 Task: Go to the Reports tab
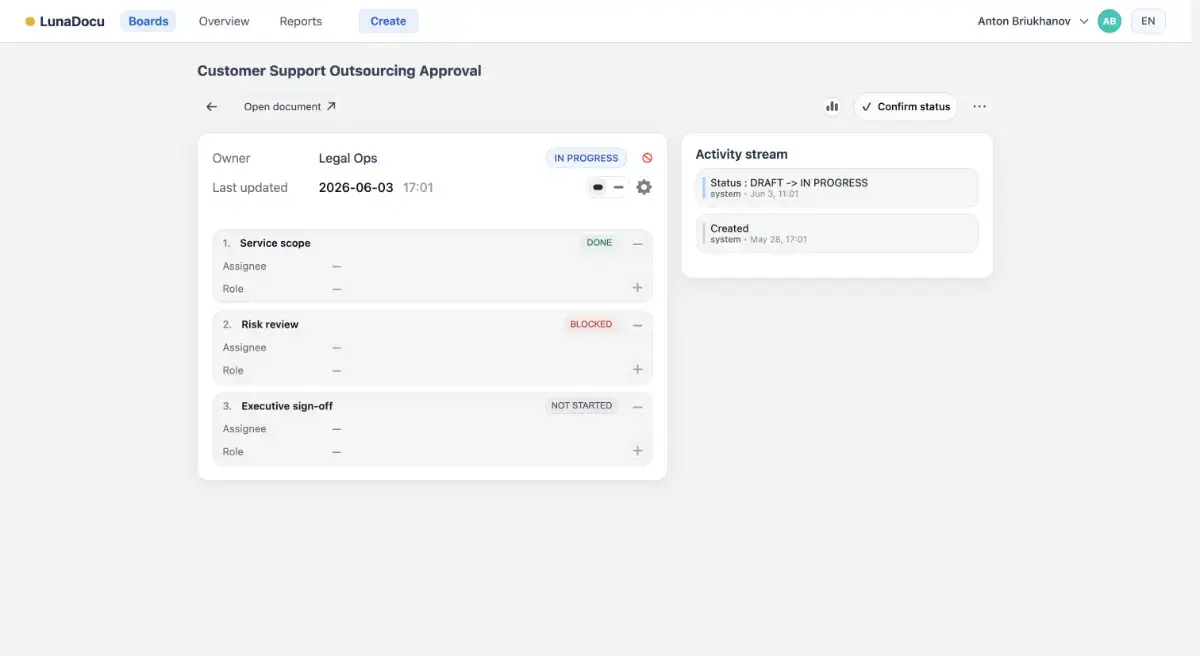(301, 21)
